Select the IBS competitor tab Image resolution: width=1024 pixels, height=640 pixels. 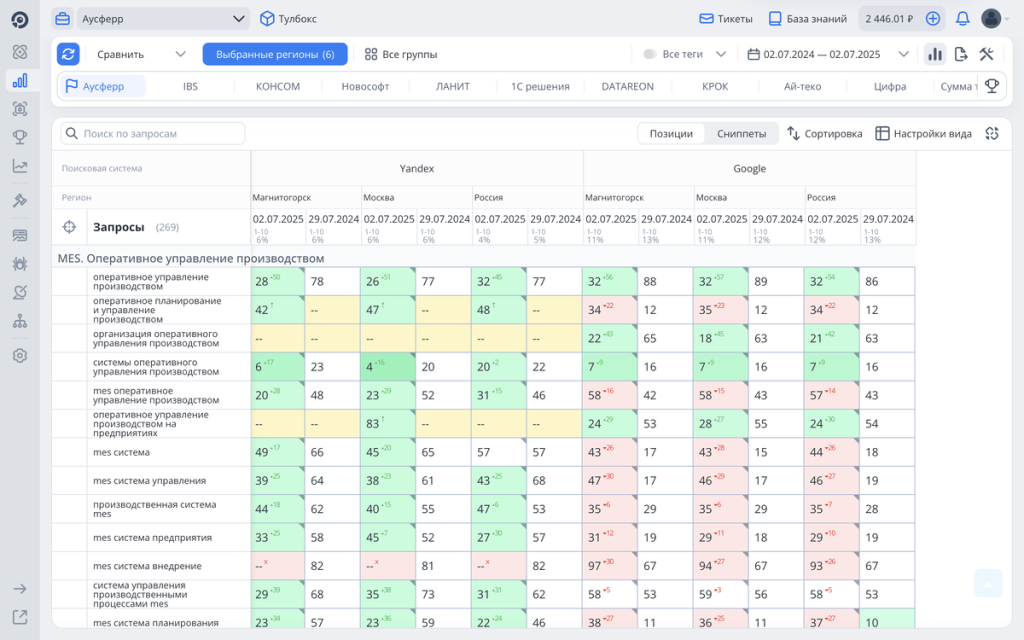(x=190, y=86)
